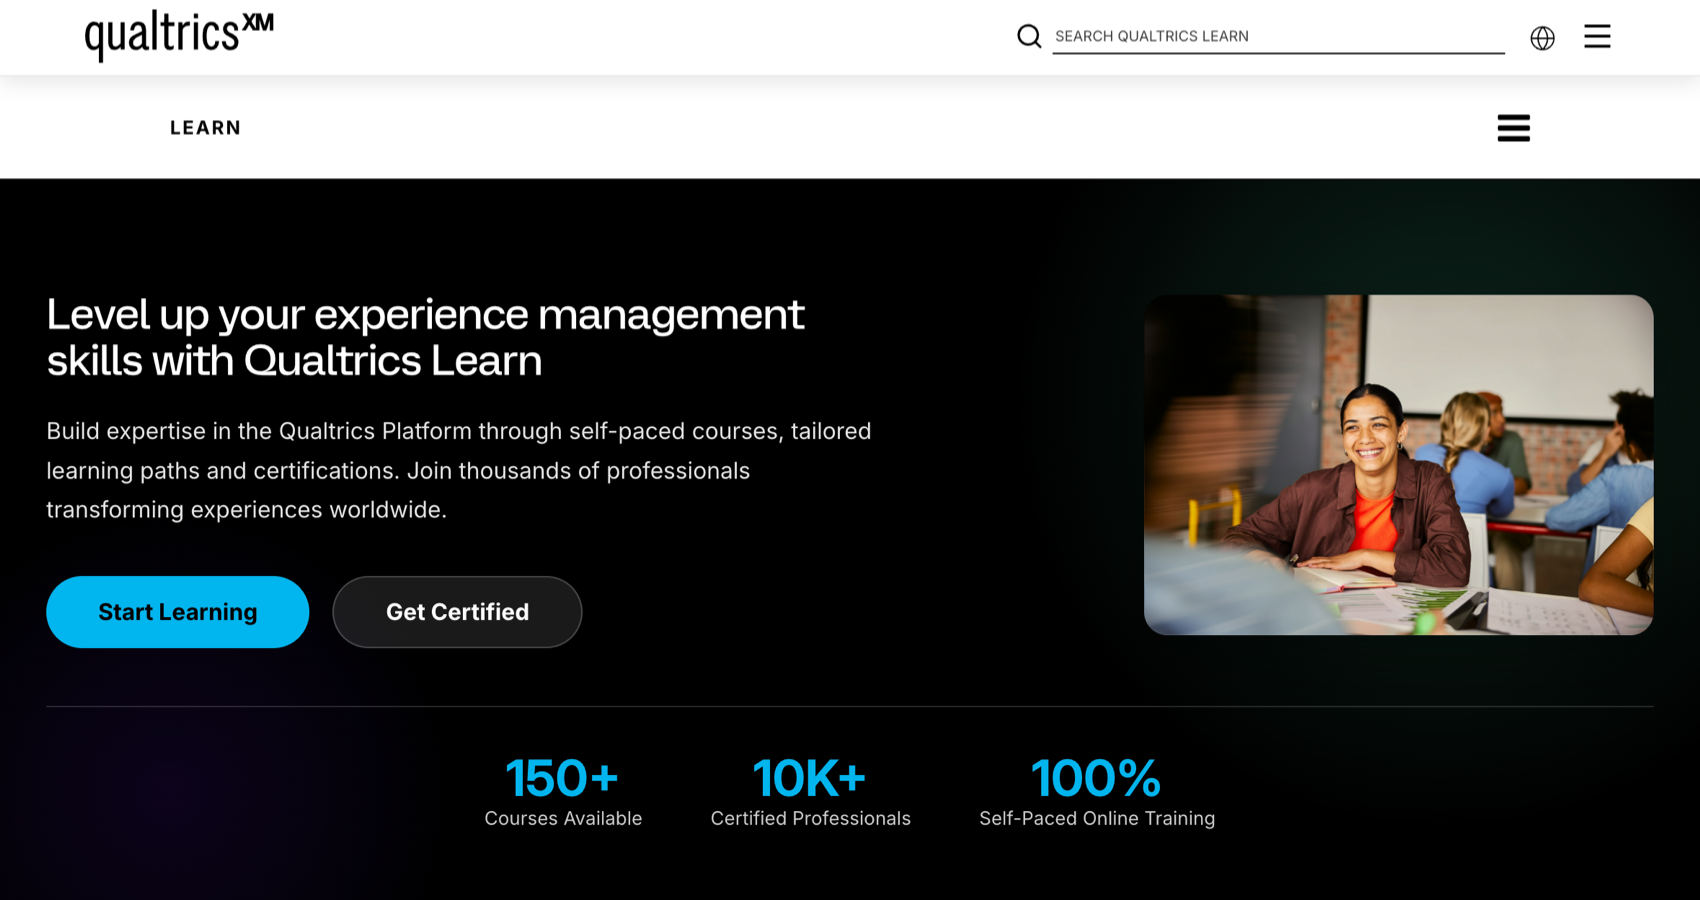Viewport: 1700px width, 900px height.
Task: Click the Get Certified button
Action: (x=457, y=612)
